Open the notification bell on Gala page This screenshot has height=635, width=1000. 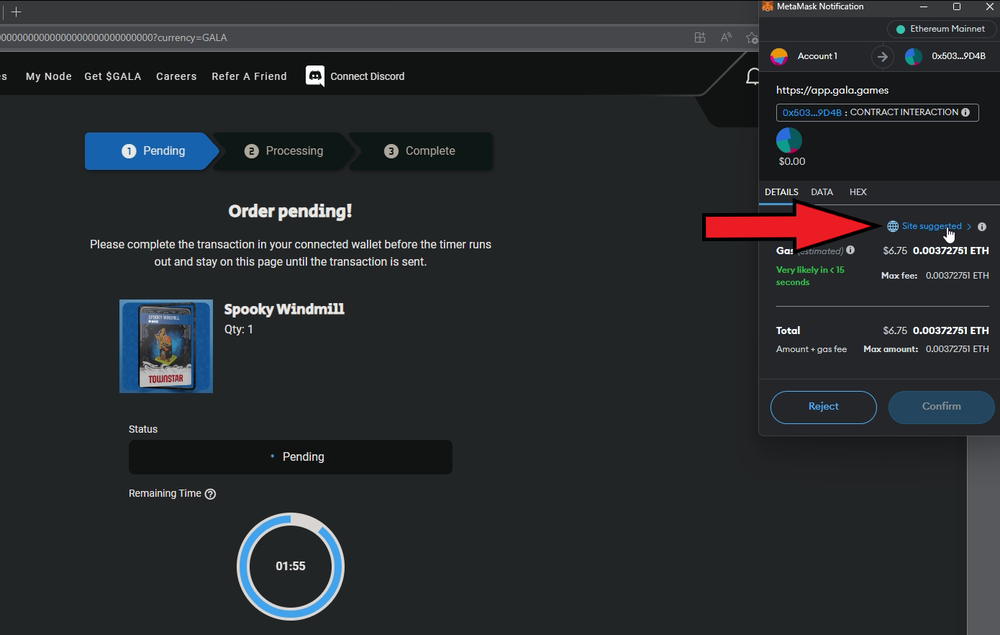[753, 77]
